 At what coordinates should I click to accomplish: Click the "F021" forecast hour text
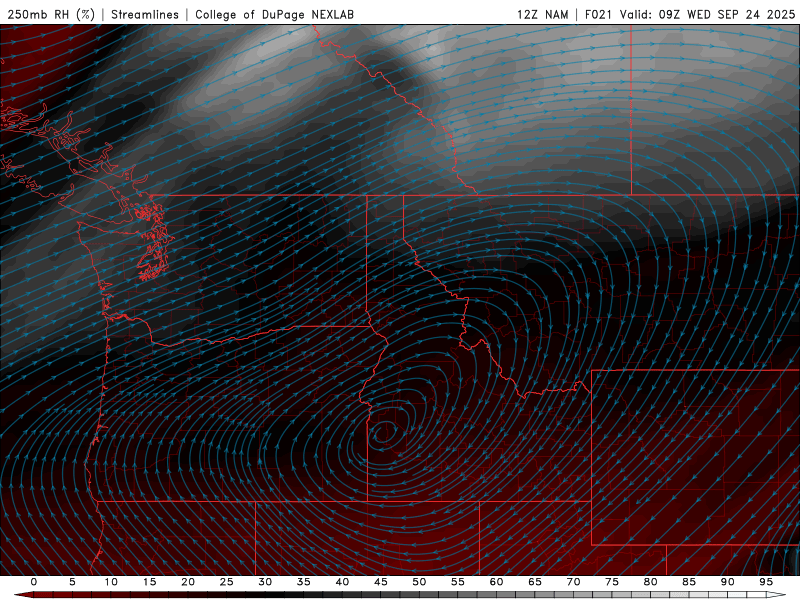coord(598,14)
